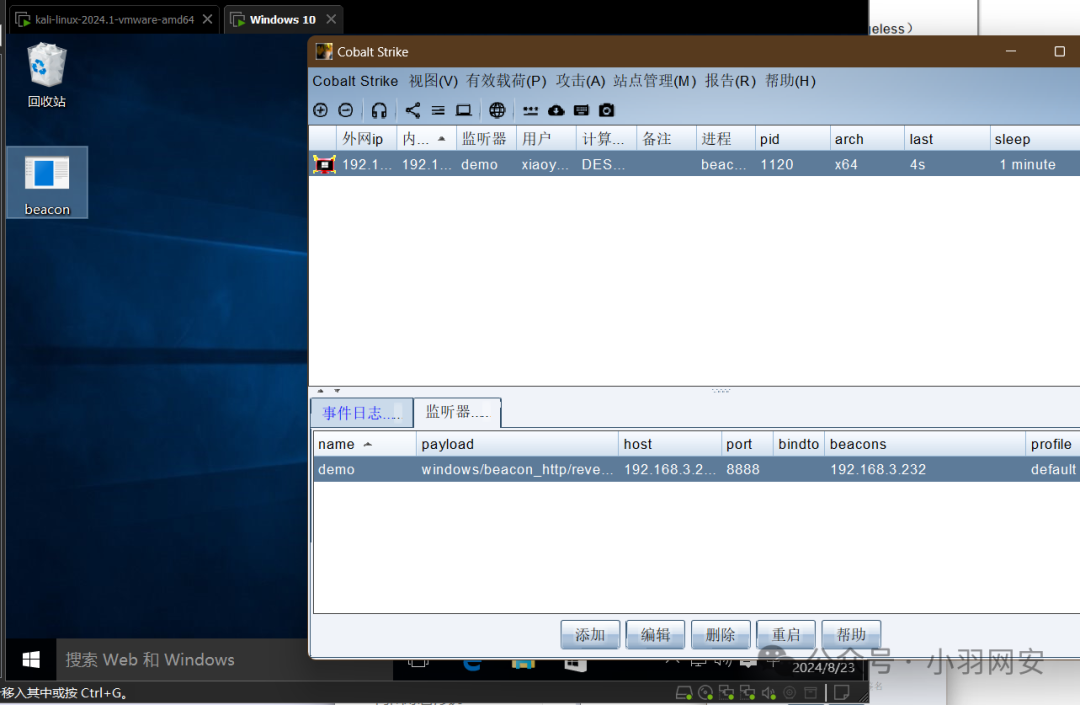Open the Recycle Bin desktop icon
Viewport: 1080px width, 705px height.
47,75
